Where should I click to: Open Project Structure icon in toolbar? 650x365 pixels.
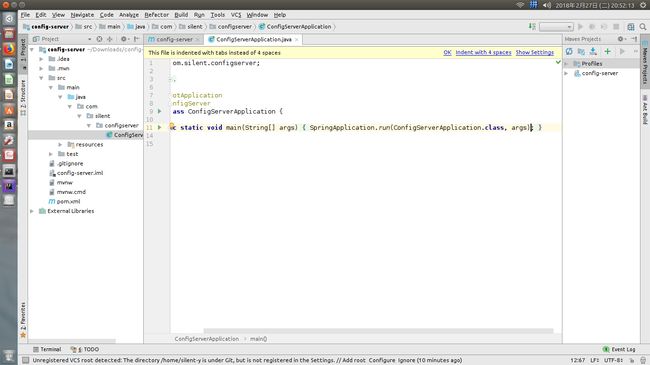point(631,27)
